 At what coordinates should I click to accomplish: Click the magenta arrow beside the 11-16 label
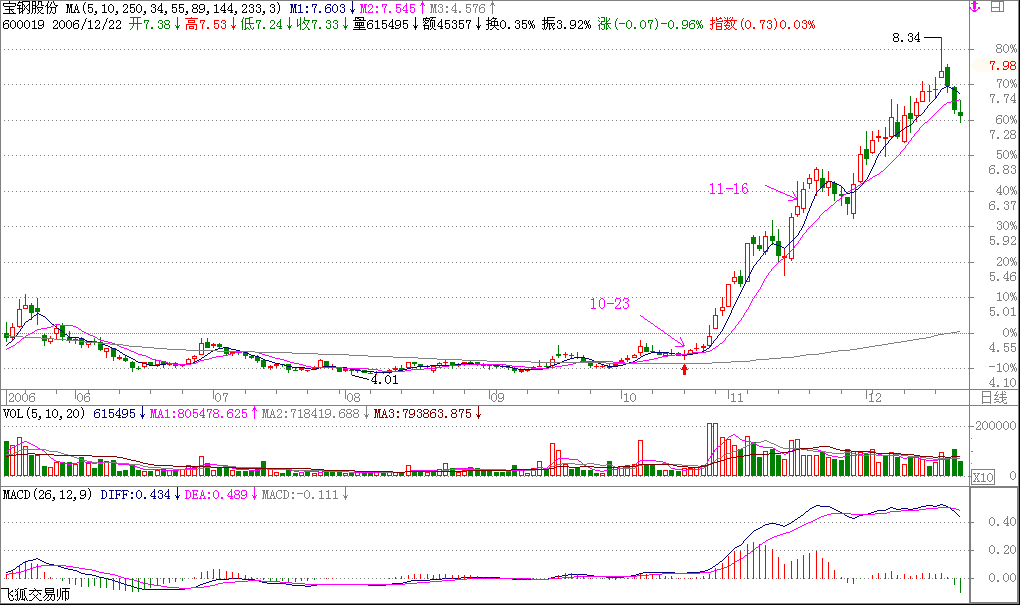pyautogui.click(x=781, y=192)
